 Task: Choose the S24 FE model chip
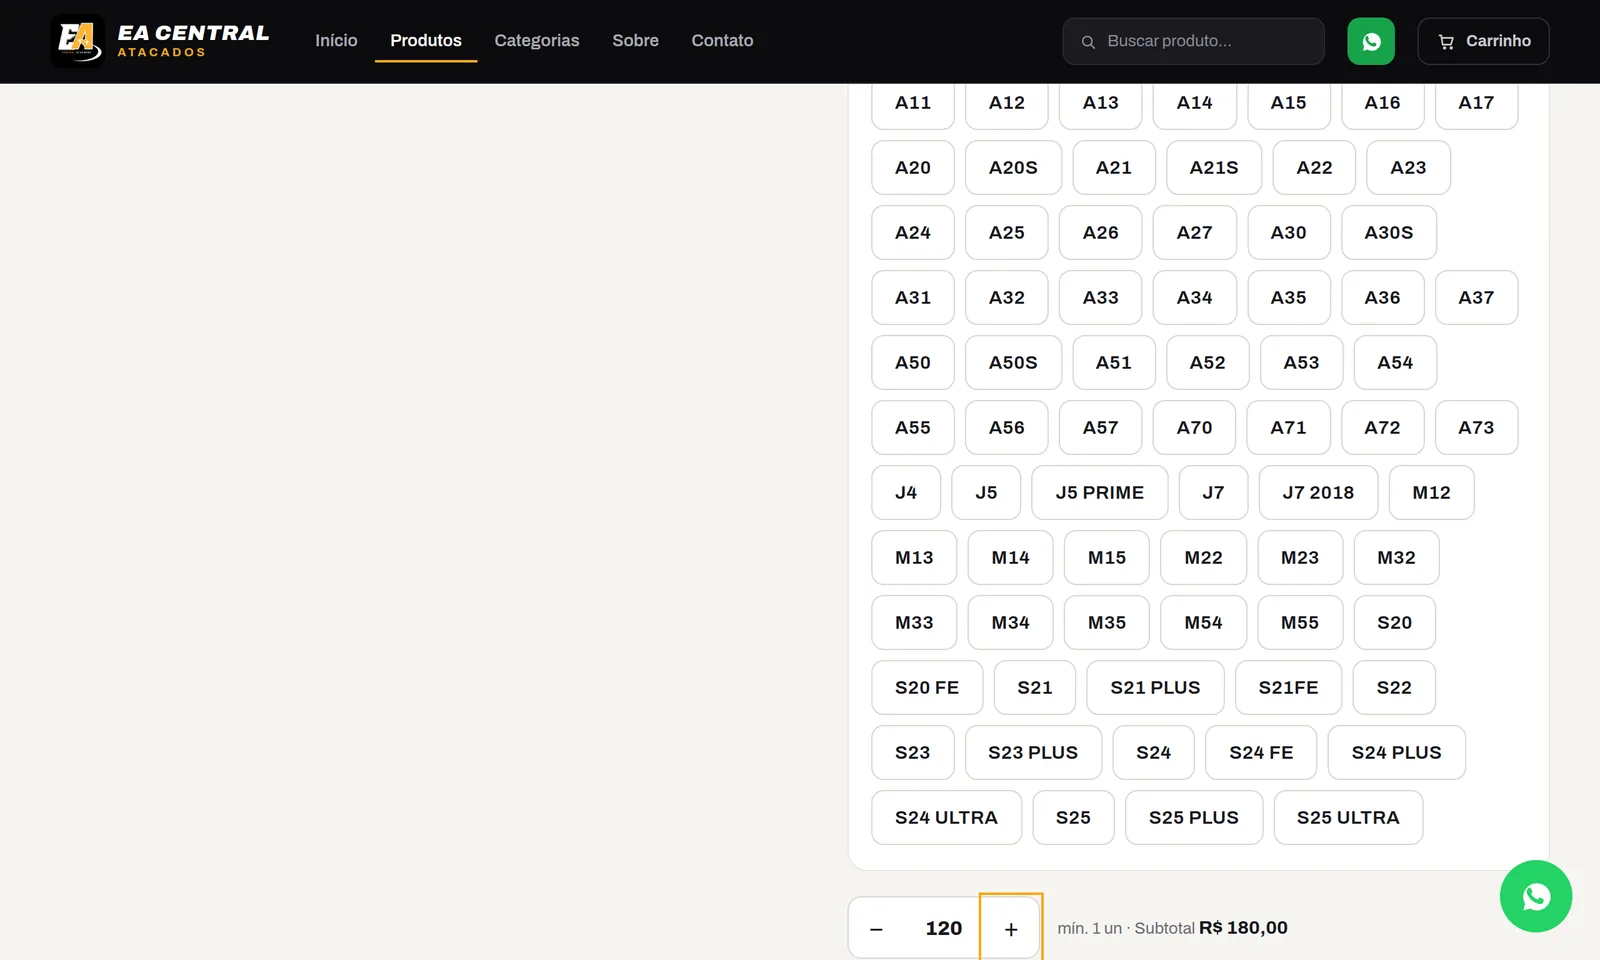coord(1261,753)
